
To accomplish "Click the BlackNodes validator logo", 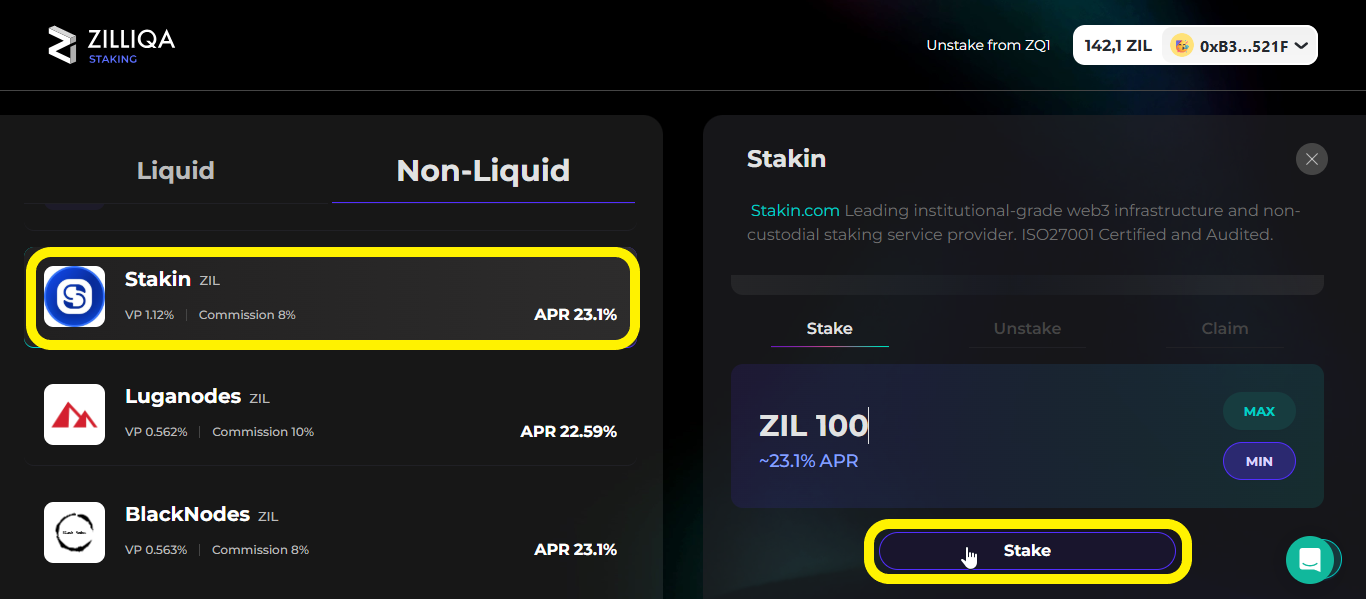I will pos(74,532).
